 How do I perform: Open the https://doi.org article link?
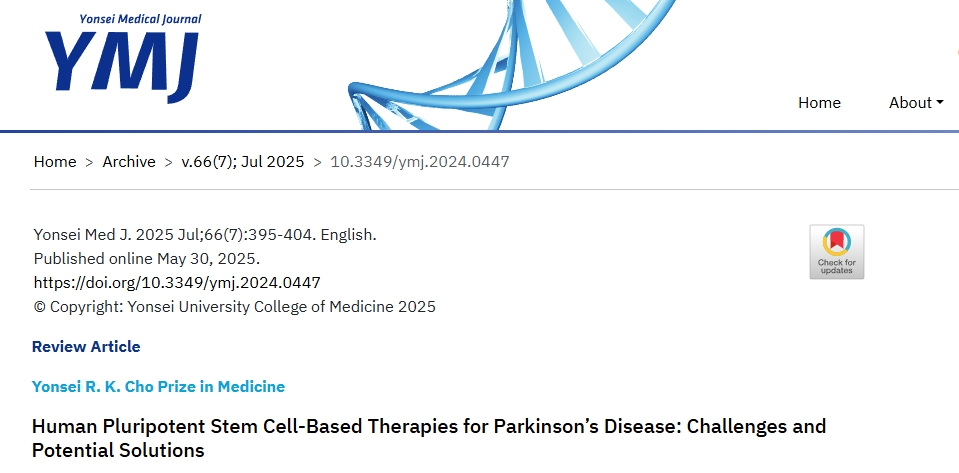[177, 283]
